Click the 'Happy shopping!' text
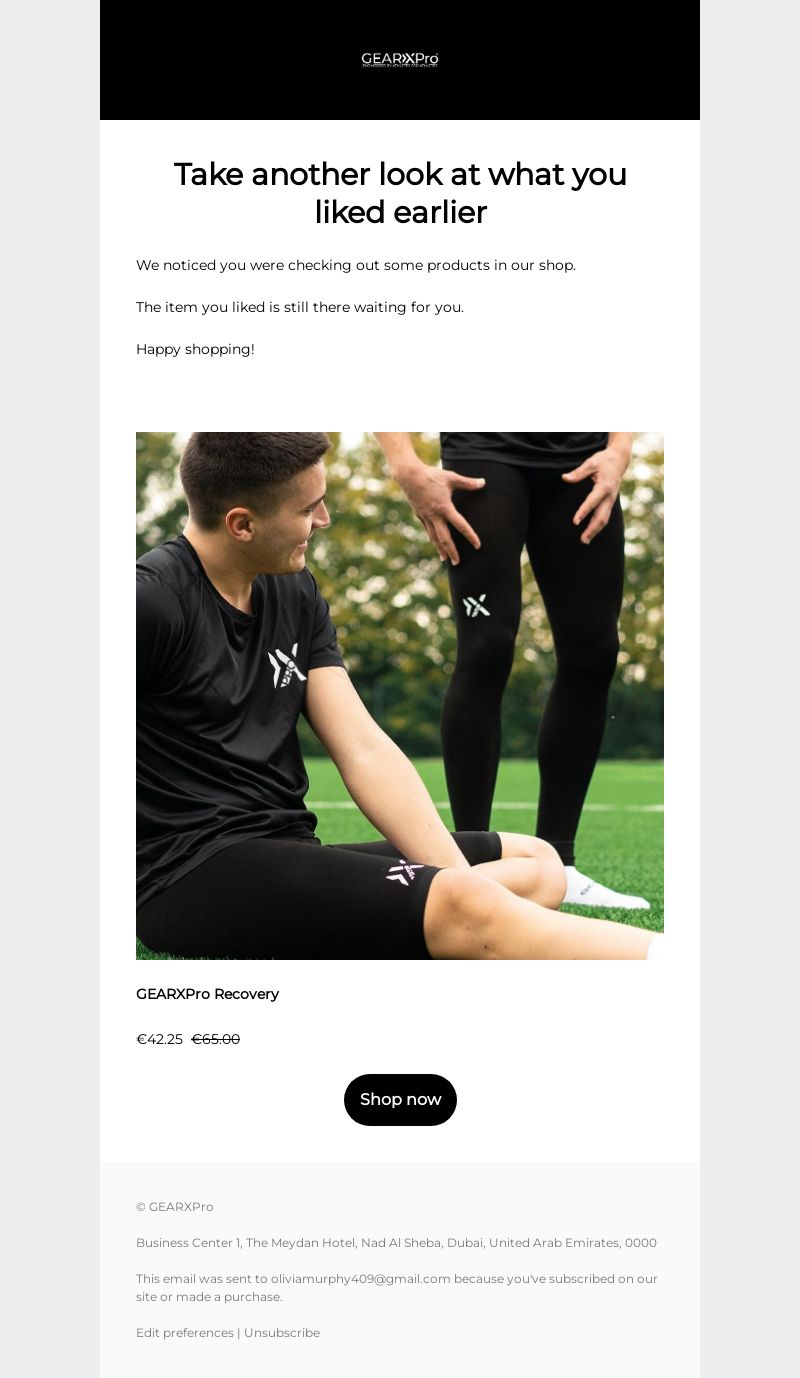This screenshot has height=1378, width=800. 195,349
